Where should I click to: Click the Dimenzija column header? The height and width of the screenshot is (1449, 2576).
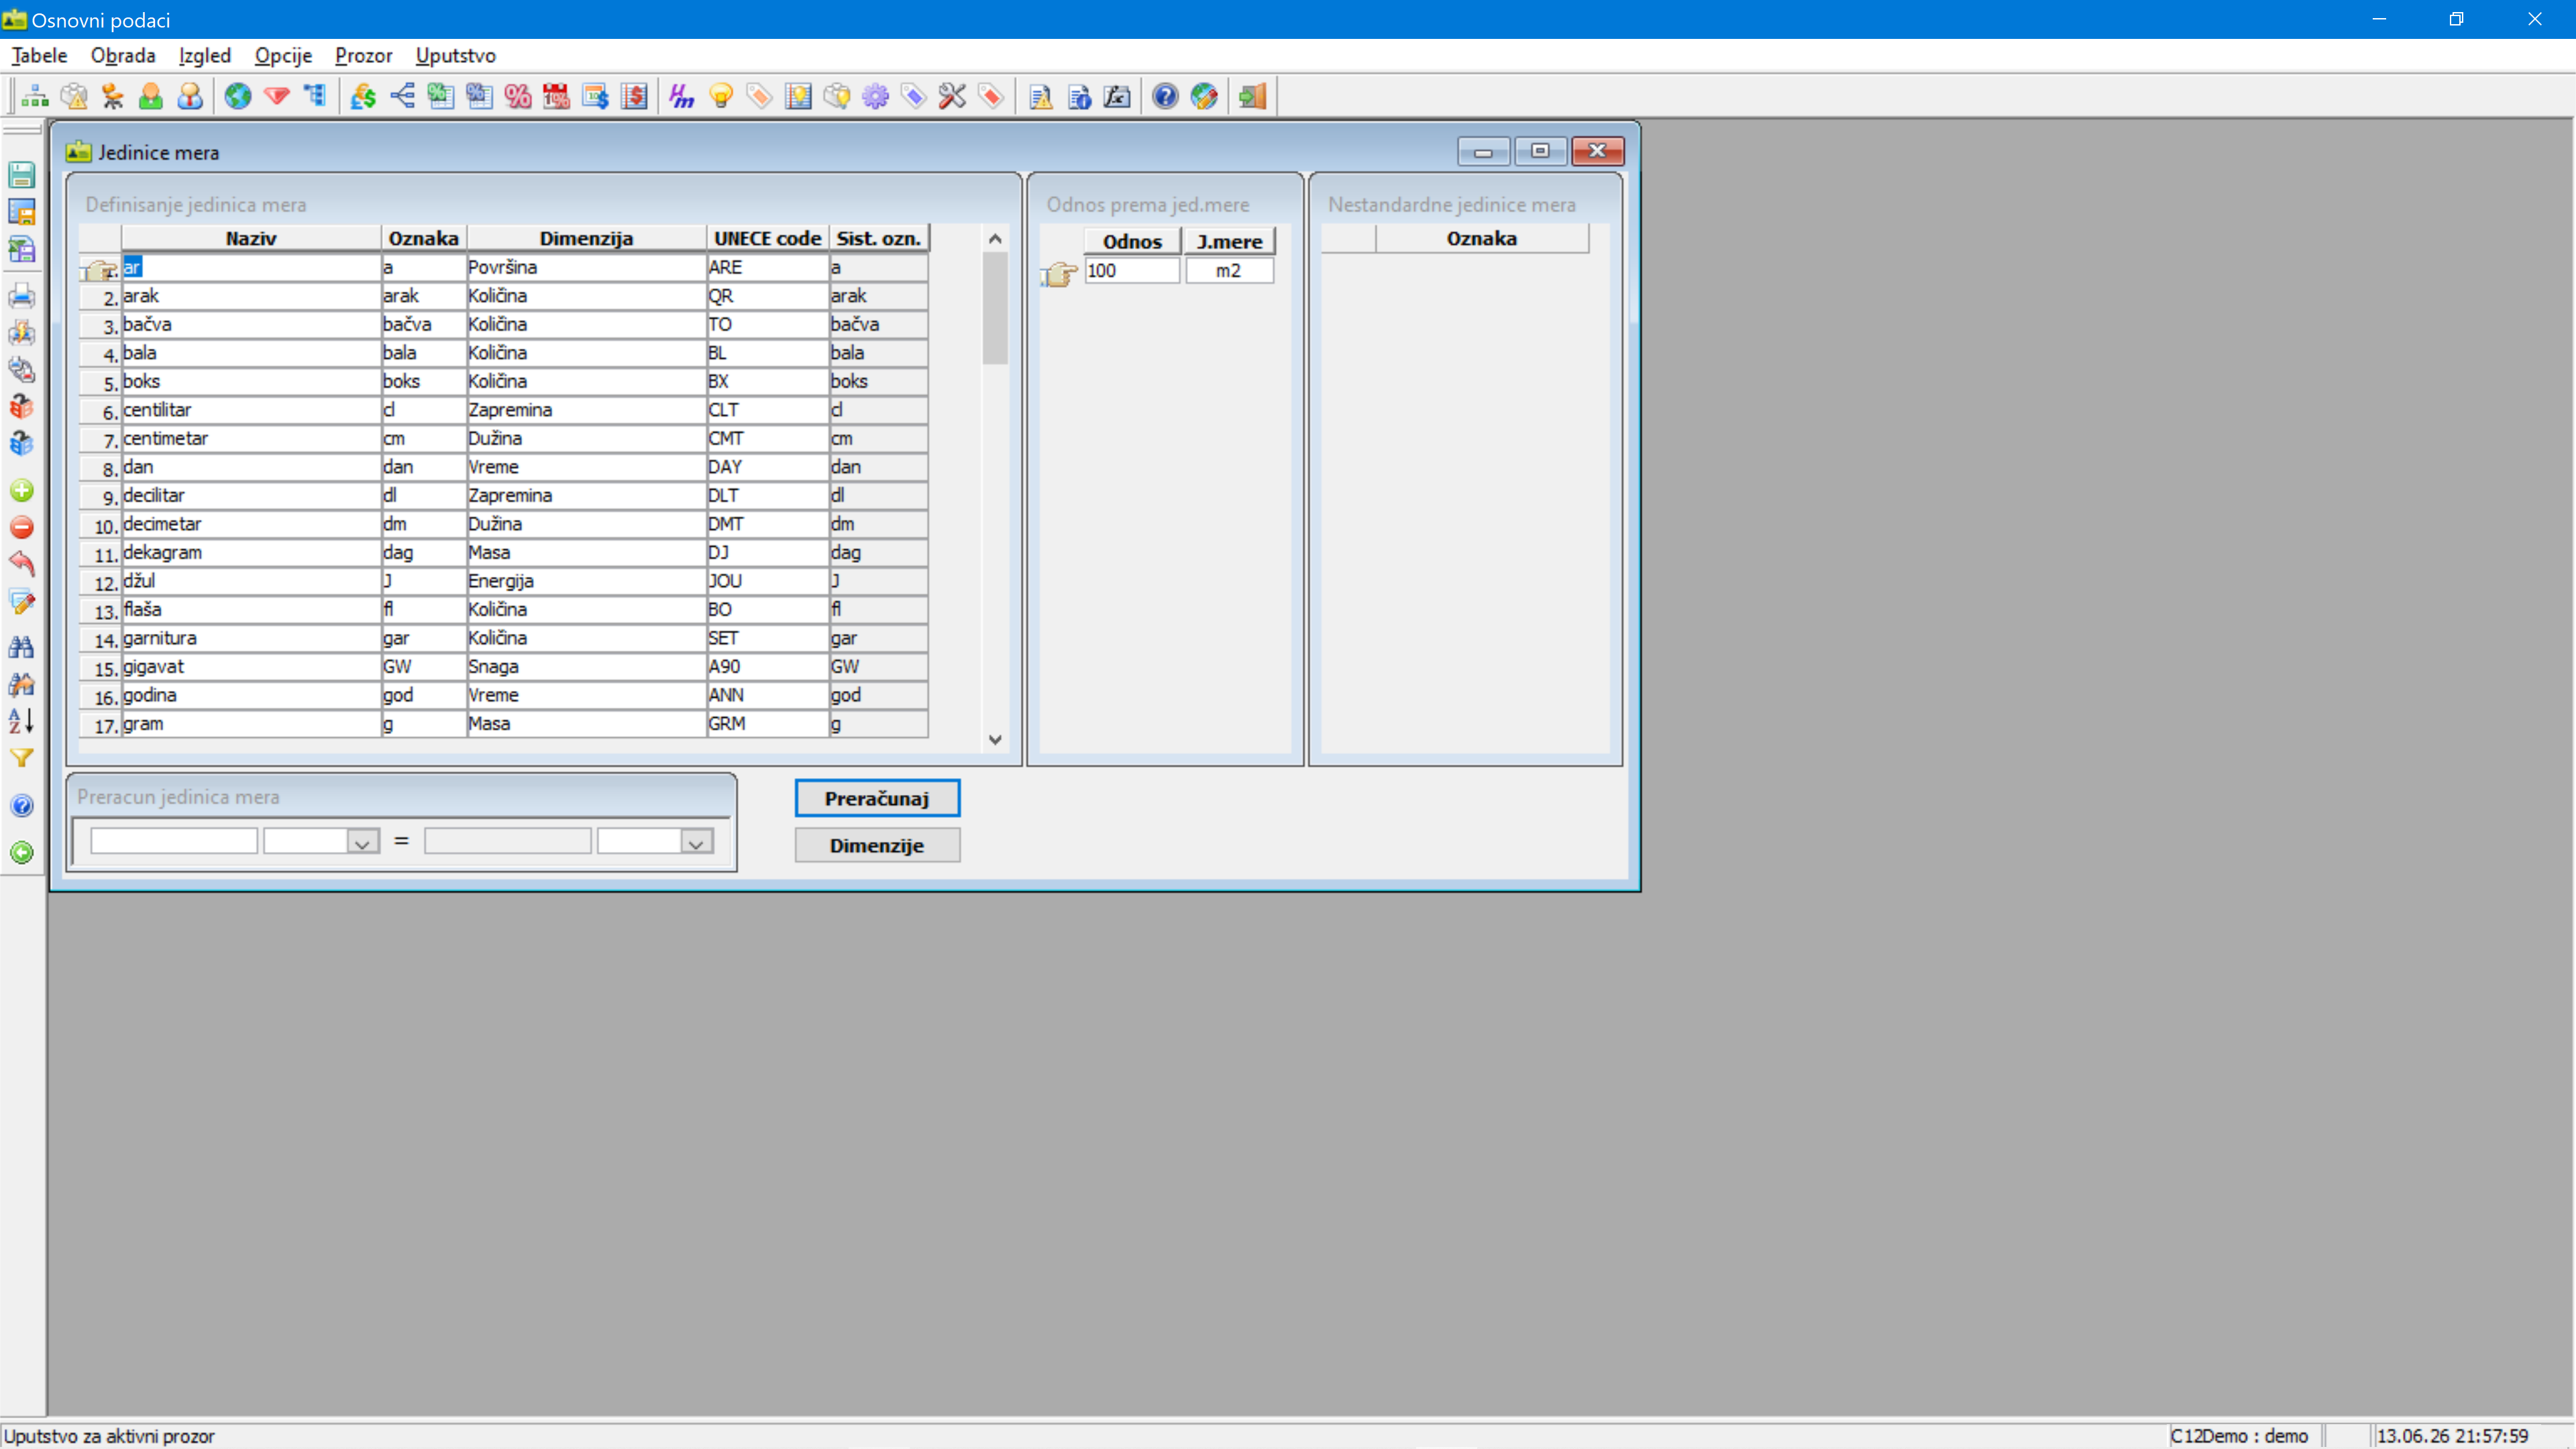[586, 238]
